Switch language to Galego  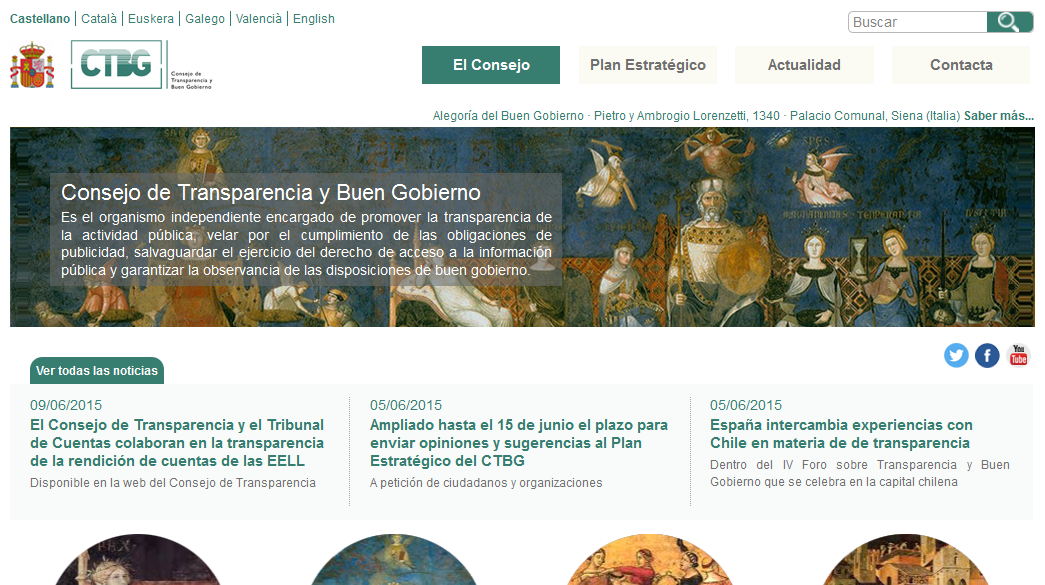click(x=205, y=19)
